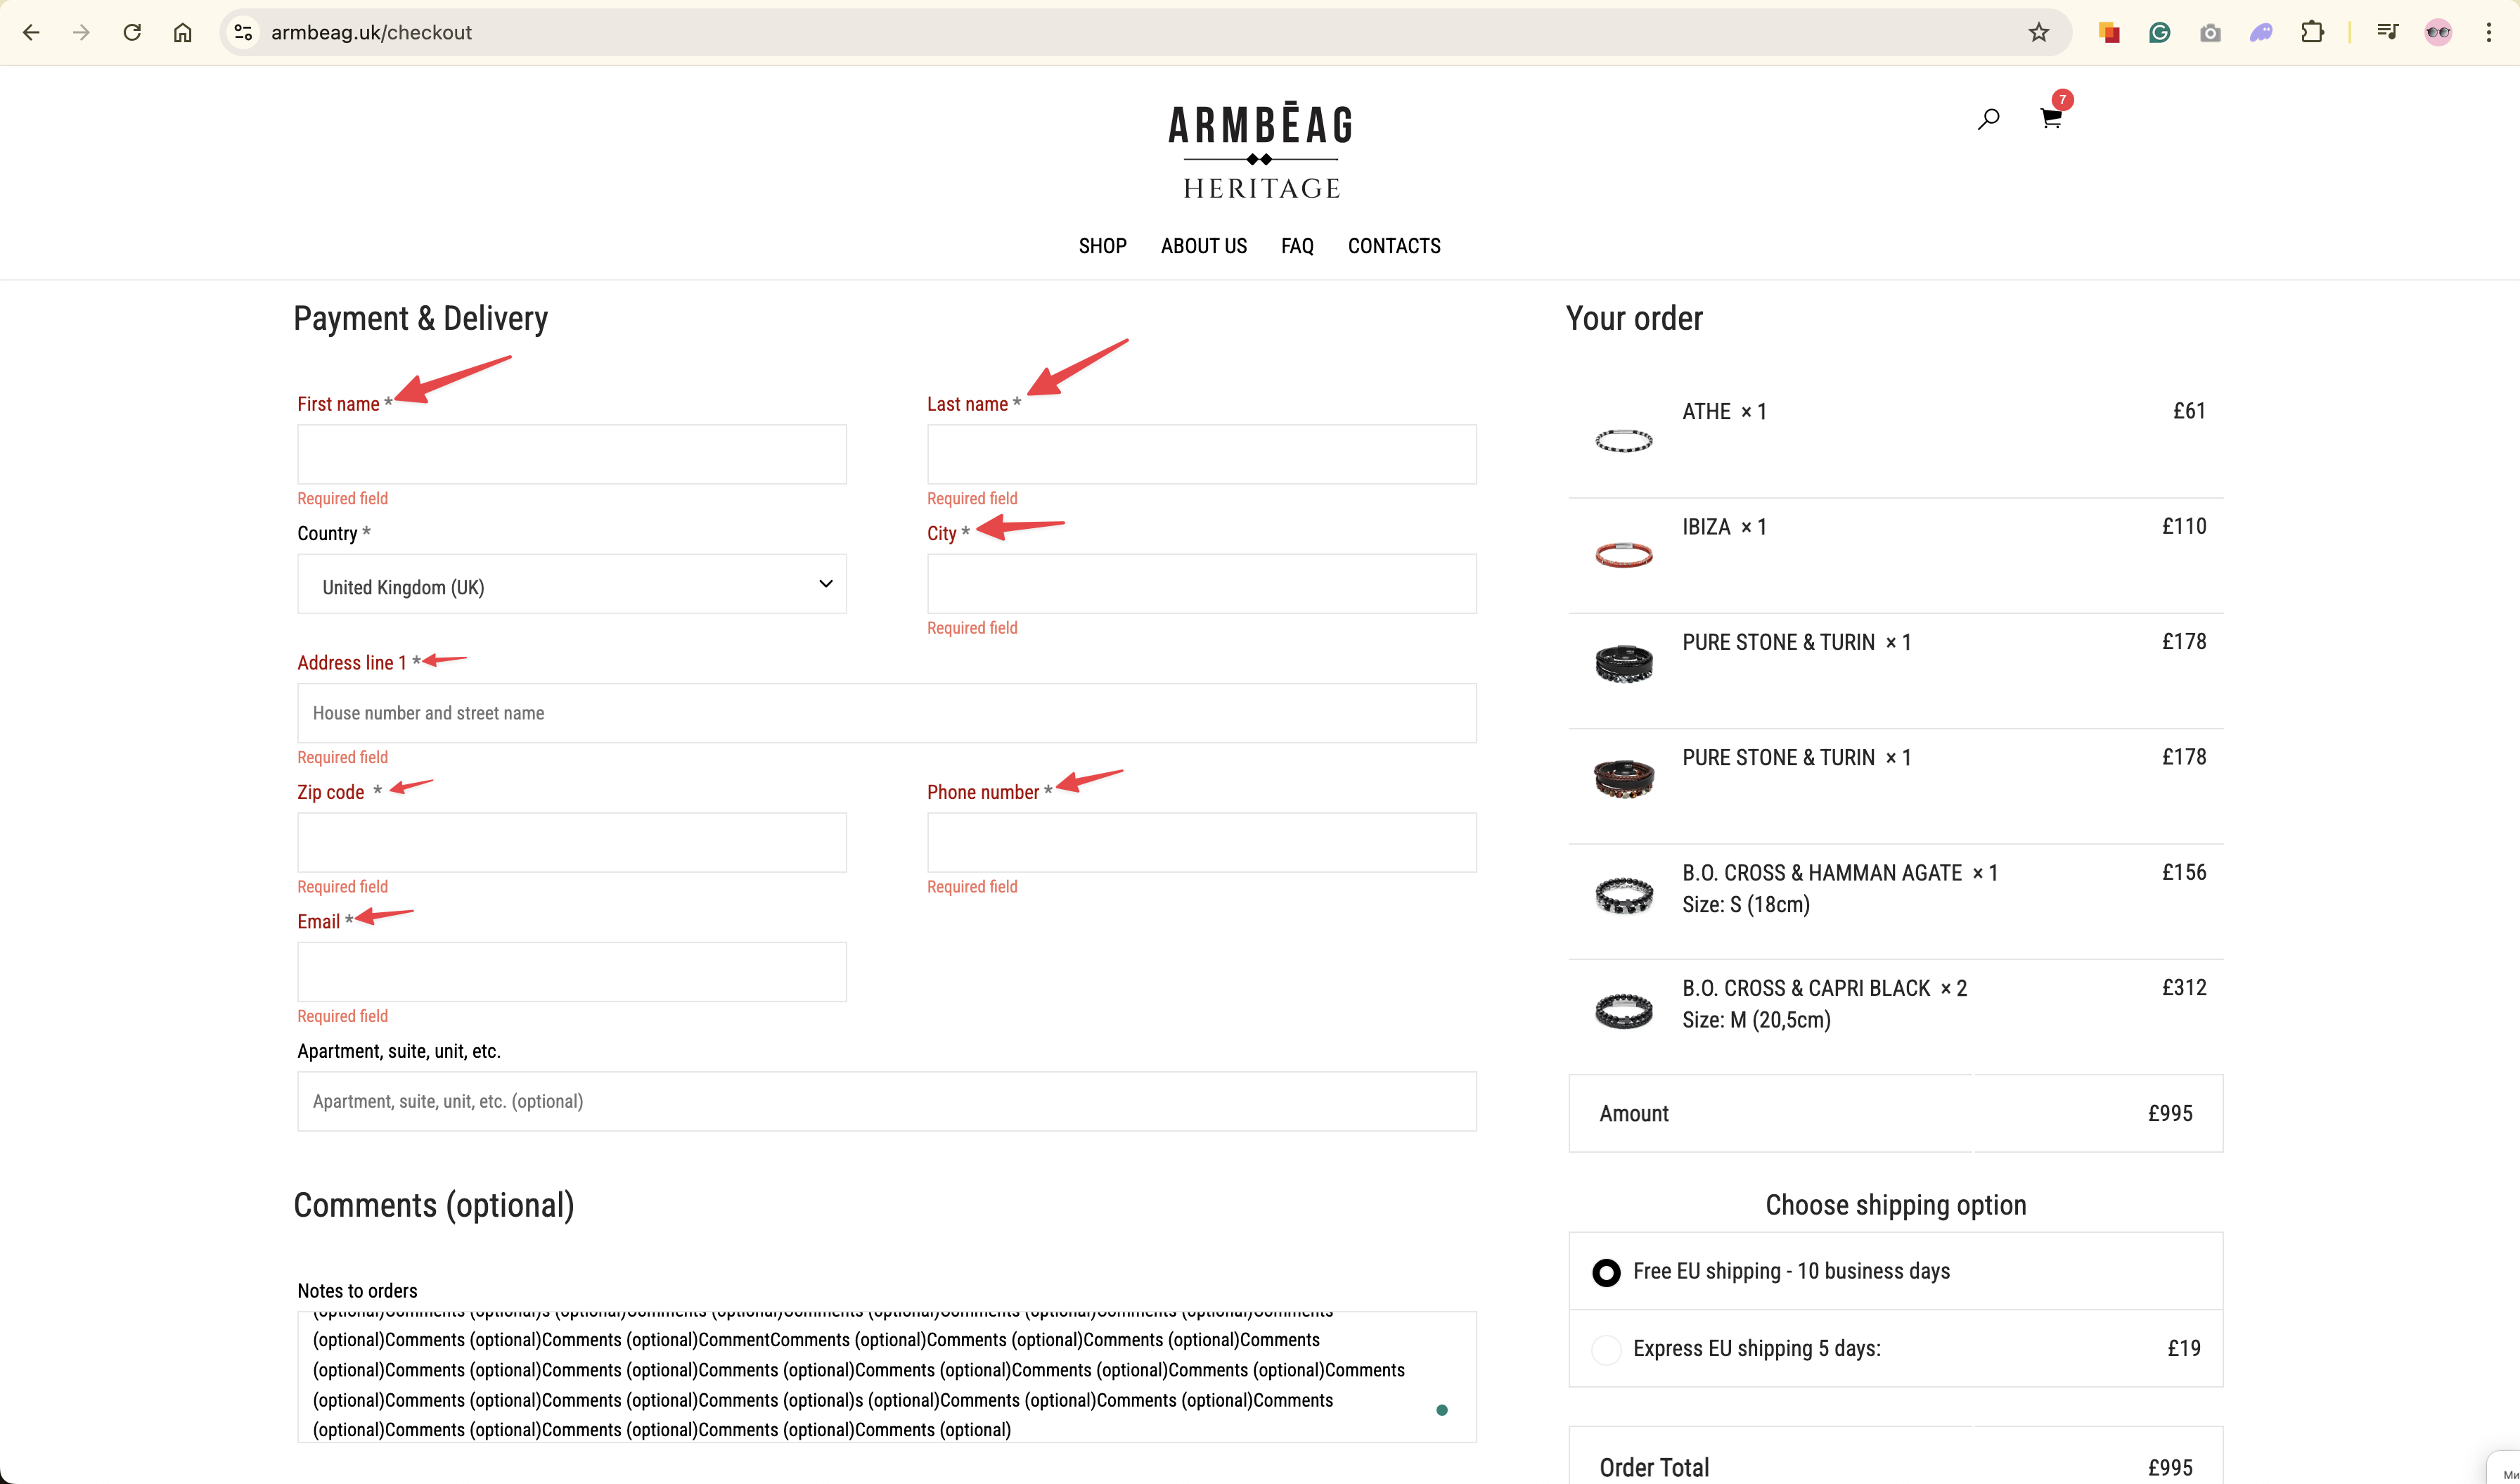This screenshot has height=1484, width=2520.
Task: Open the Country dropdown
Action: (571, 584)
